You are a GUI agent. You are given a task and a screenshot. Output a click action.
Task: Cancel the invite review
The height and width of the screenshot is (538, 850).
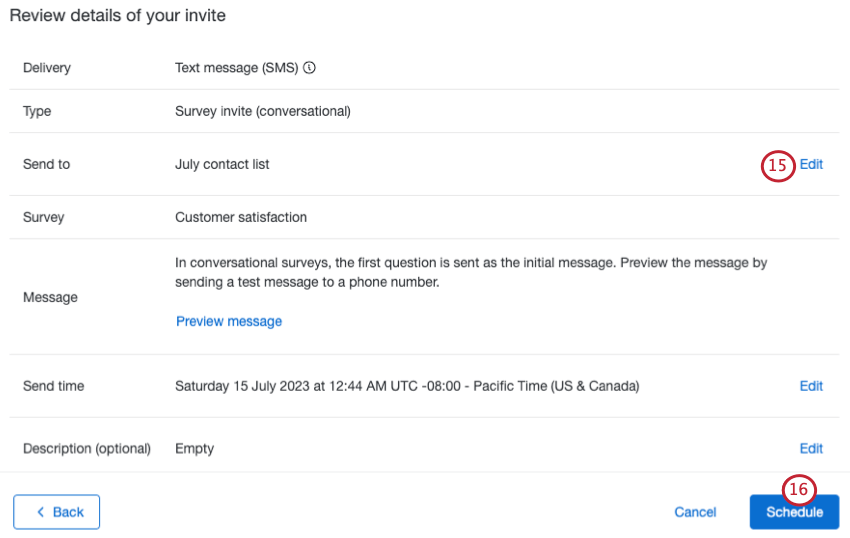[695, 512]
